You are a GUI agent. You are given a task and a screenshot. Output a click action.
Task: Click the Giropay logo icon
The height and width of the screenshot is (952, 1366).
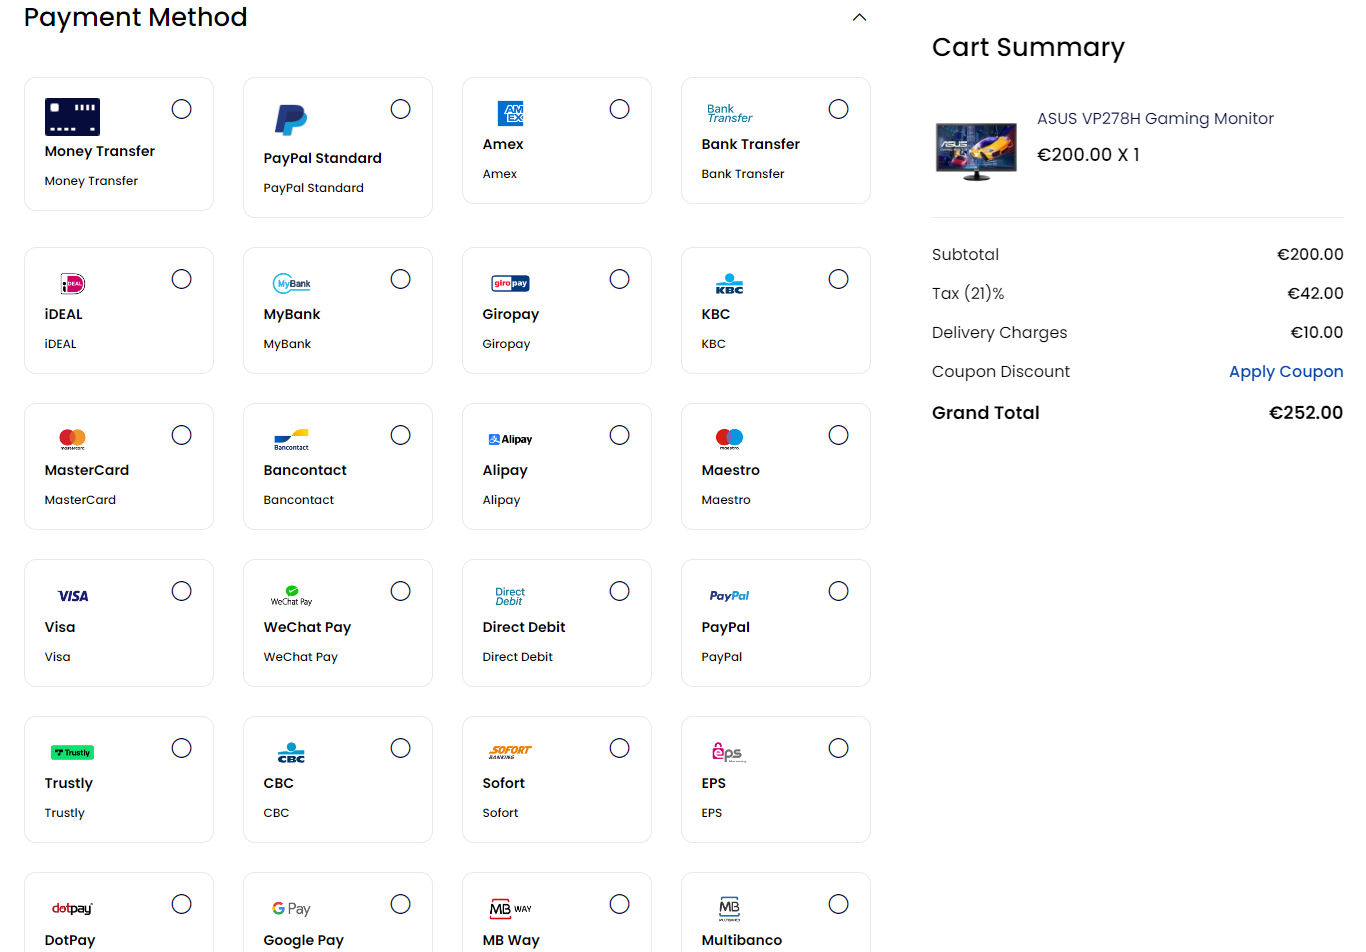(x=511, y=284)
